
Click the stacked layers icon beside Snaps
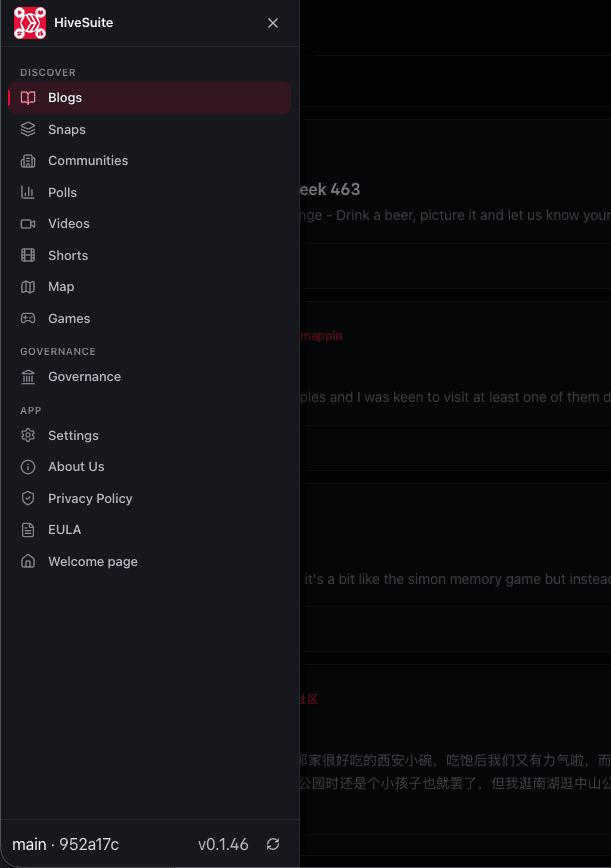28,130
